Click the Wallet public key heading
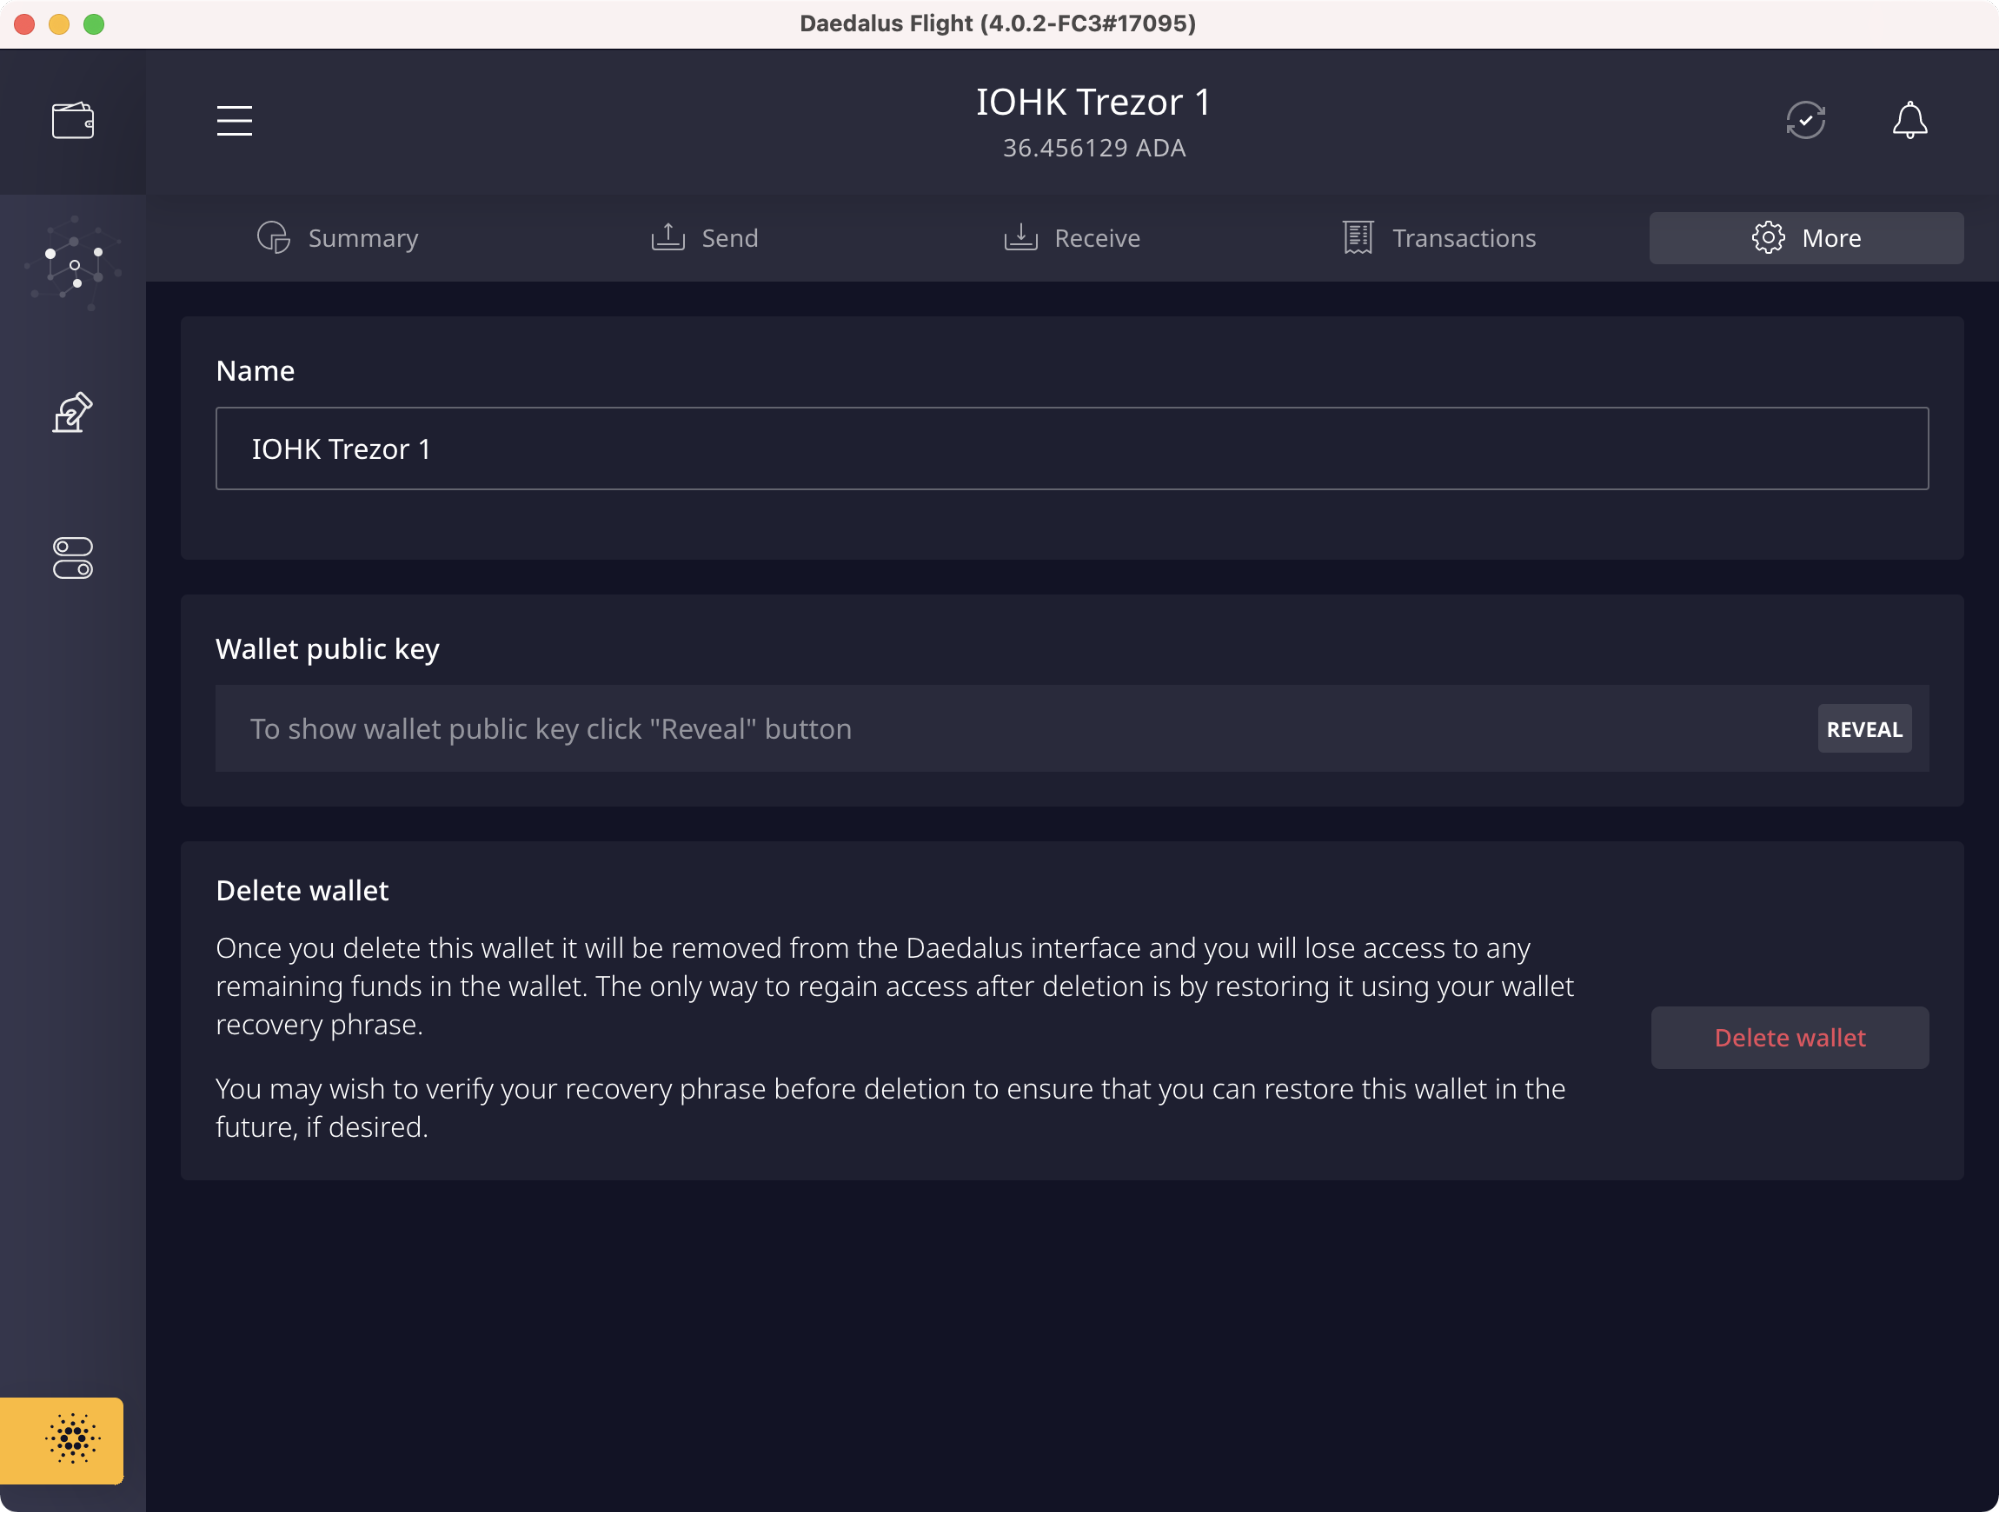 327,649
